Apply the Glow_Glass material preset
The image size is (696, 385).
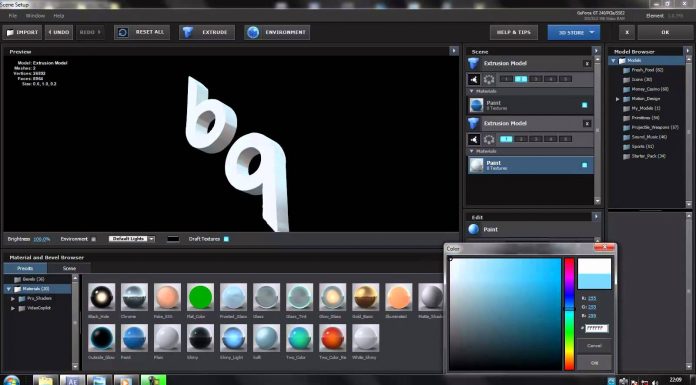point(332,297)
